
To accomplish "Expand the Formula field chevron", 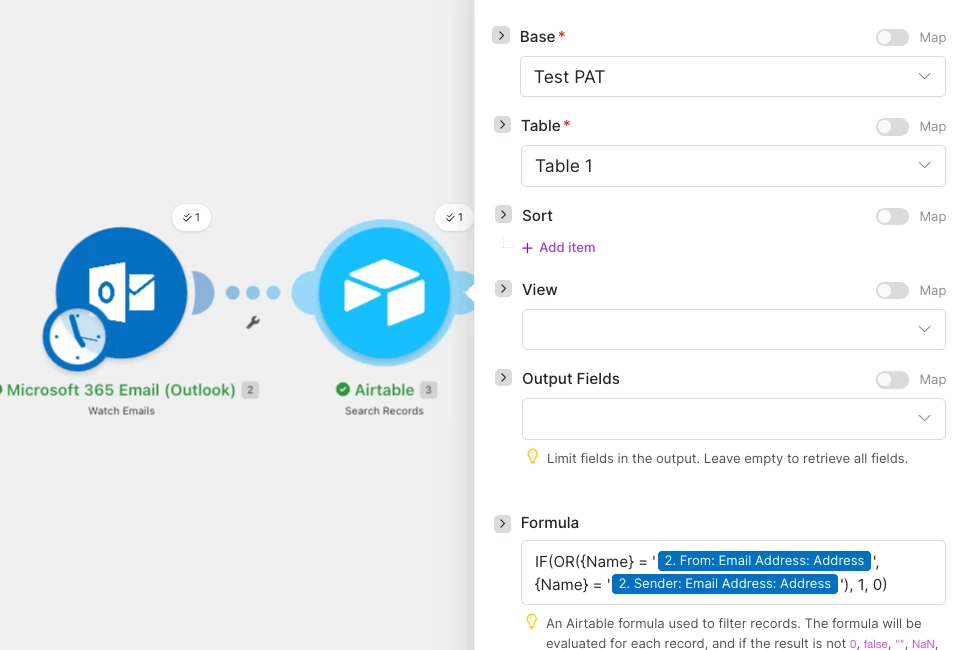I will coord(502,523).
